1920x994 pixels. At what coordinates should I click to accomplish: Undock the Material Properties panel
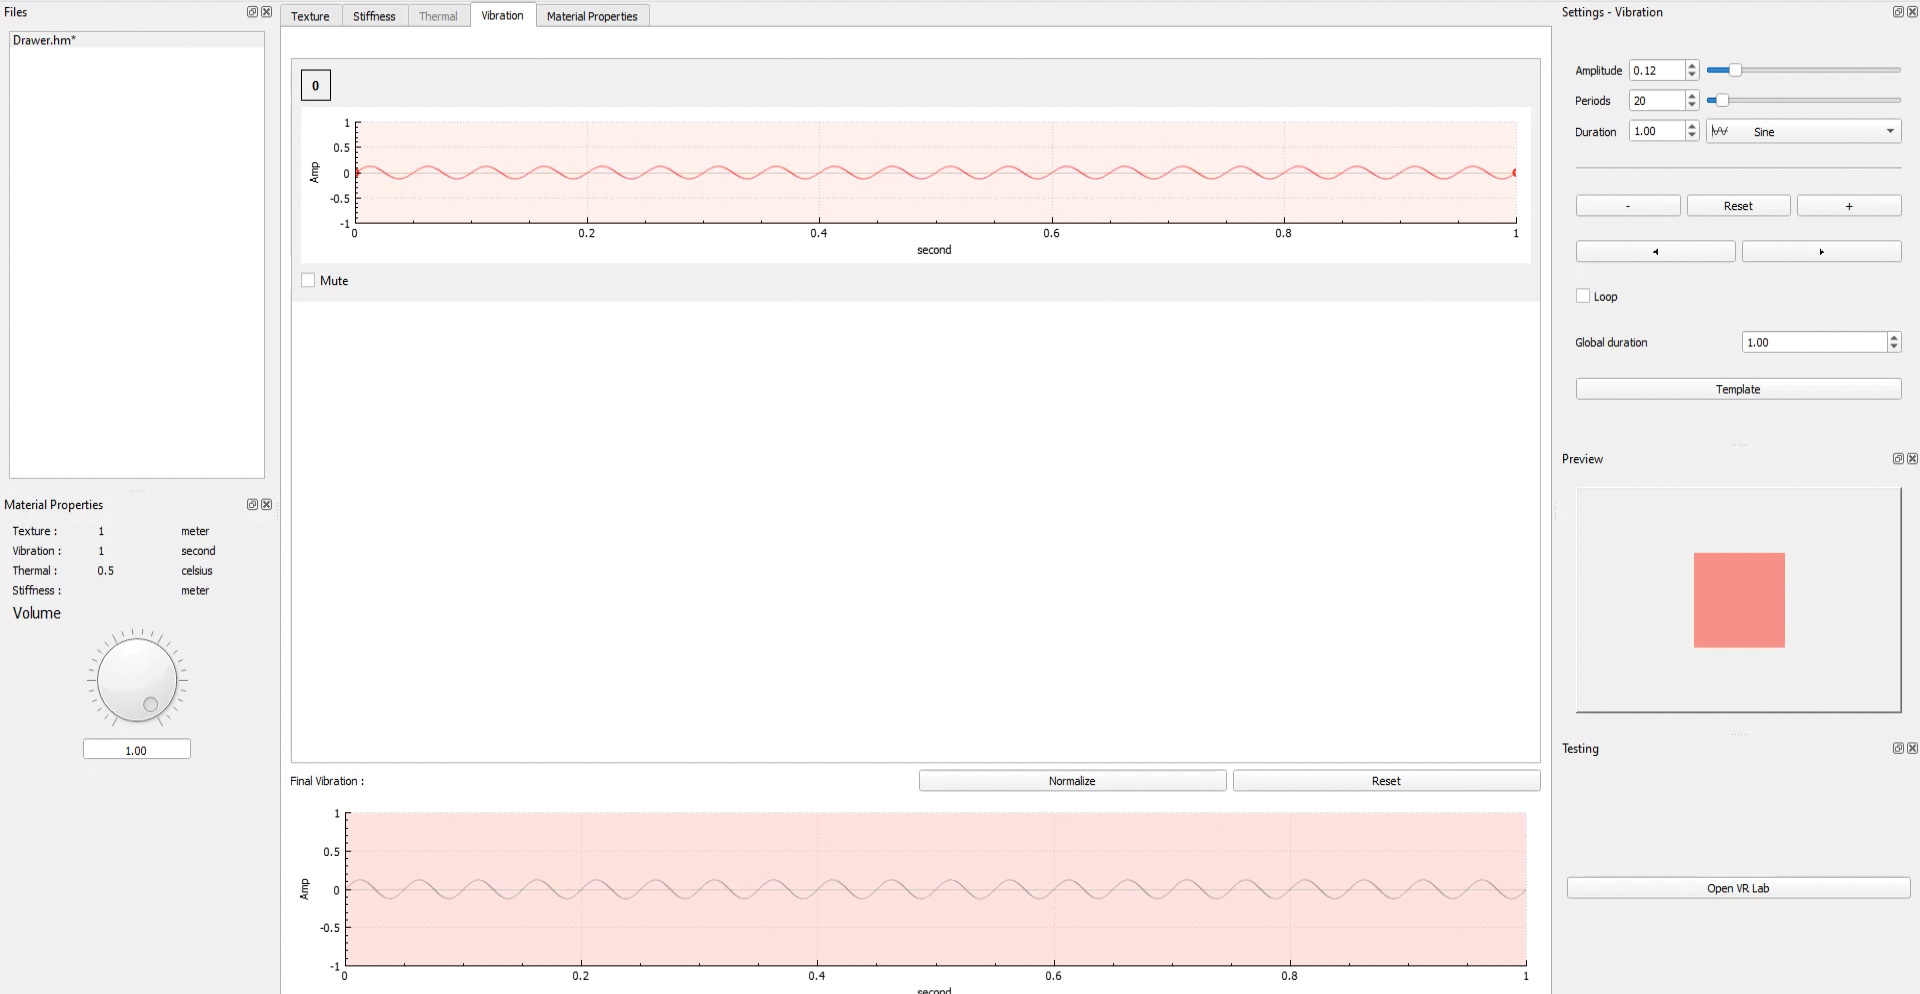pos(252,505)
